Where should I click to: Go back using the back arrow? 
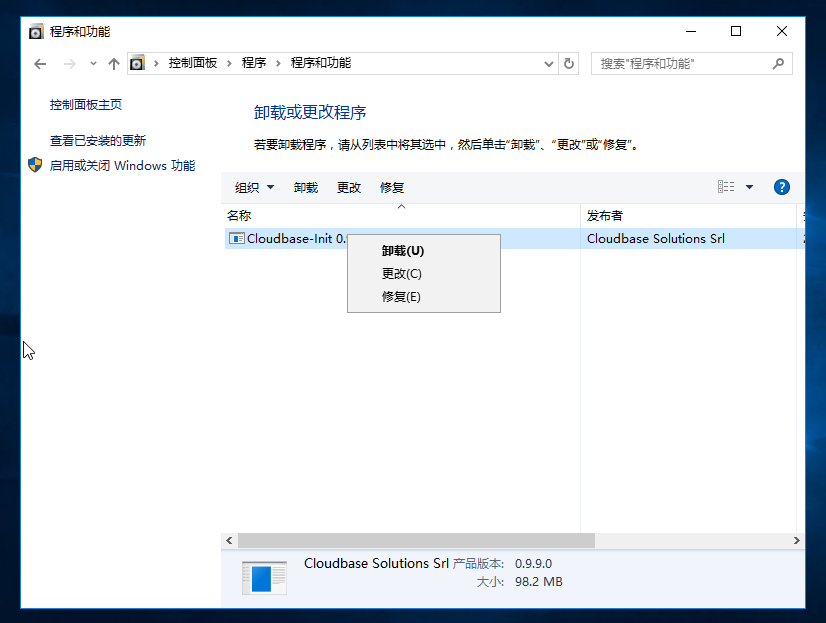pyautogui.click(x=40, y=64)
